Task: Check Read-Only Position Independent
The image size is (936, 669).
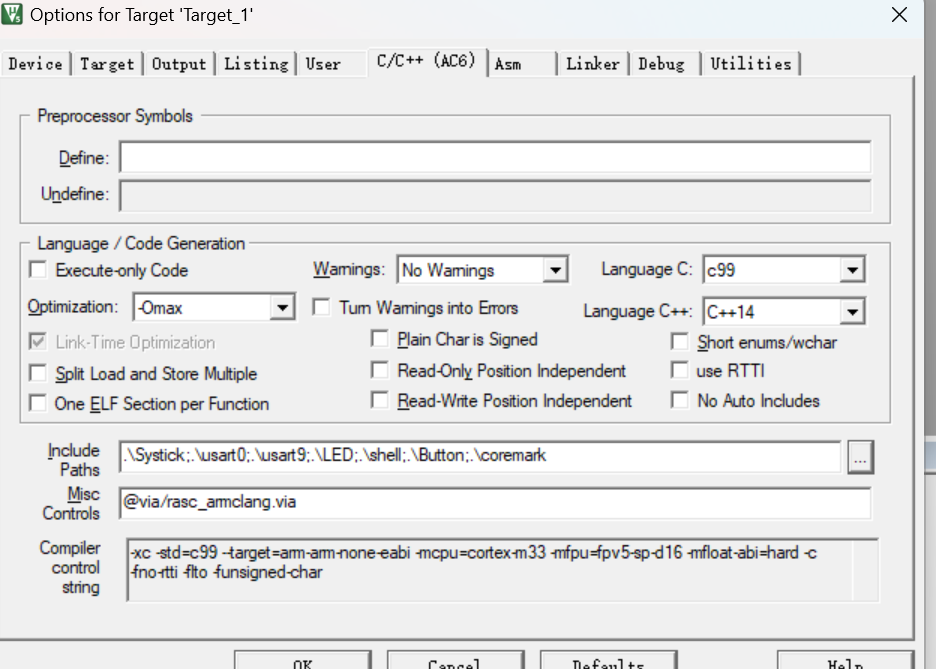Action: pos(380,370)
